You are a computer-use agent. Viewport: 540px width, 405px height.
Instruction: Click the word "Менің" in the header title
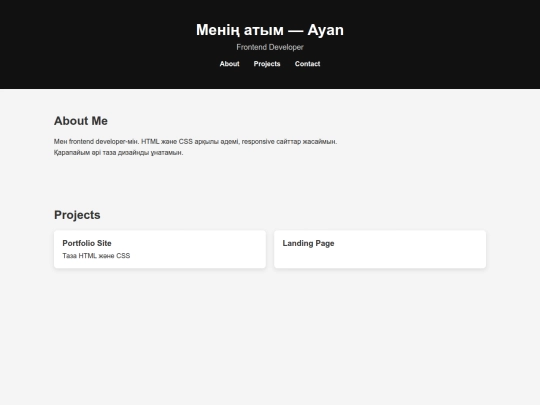tap(218, 30)
